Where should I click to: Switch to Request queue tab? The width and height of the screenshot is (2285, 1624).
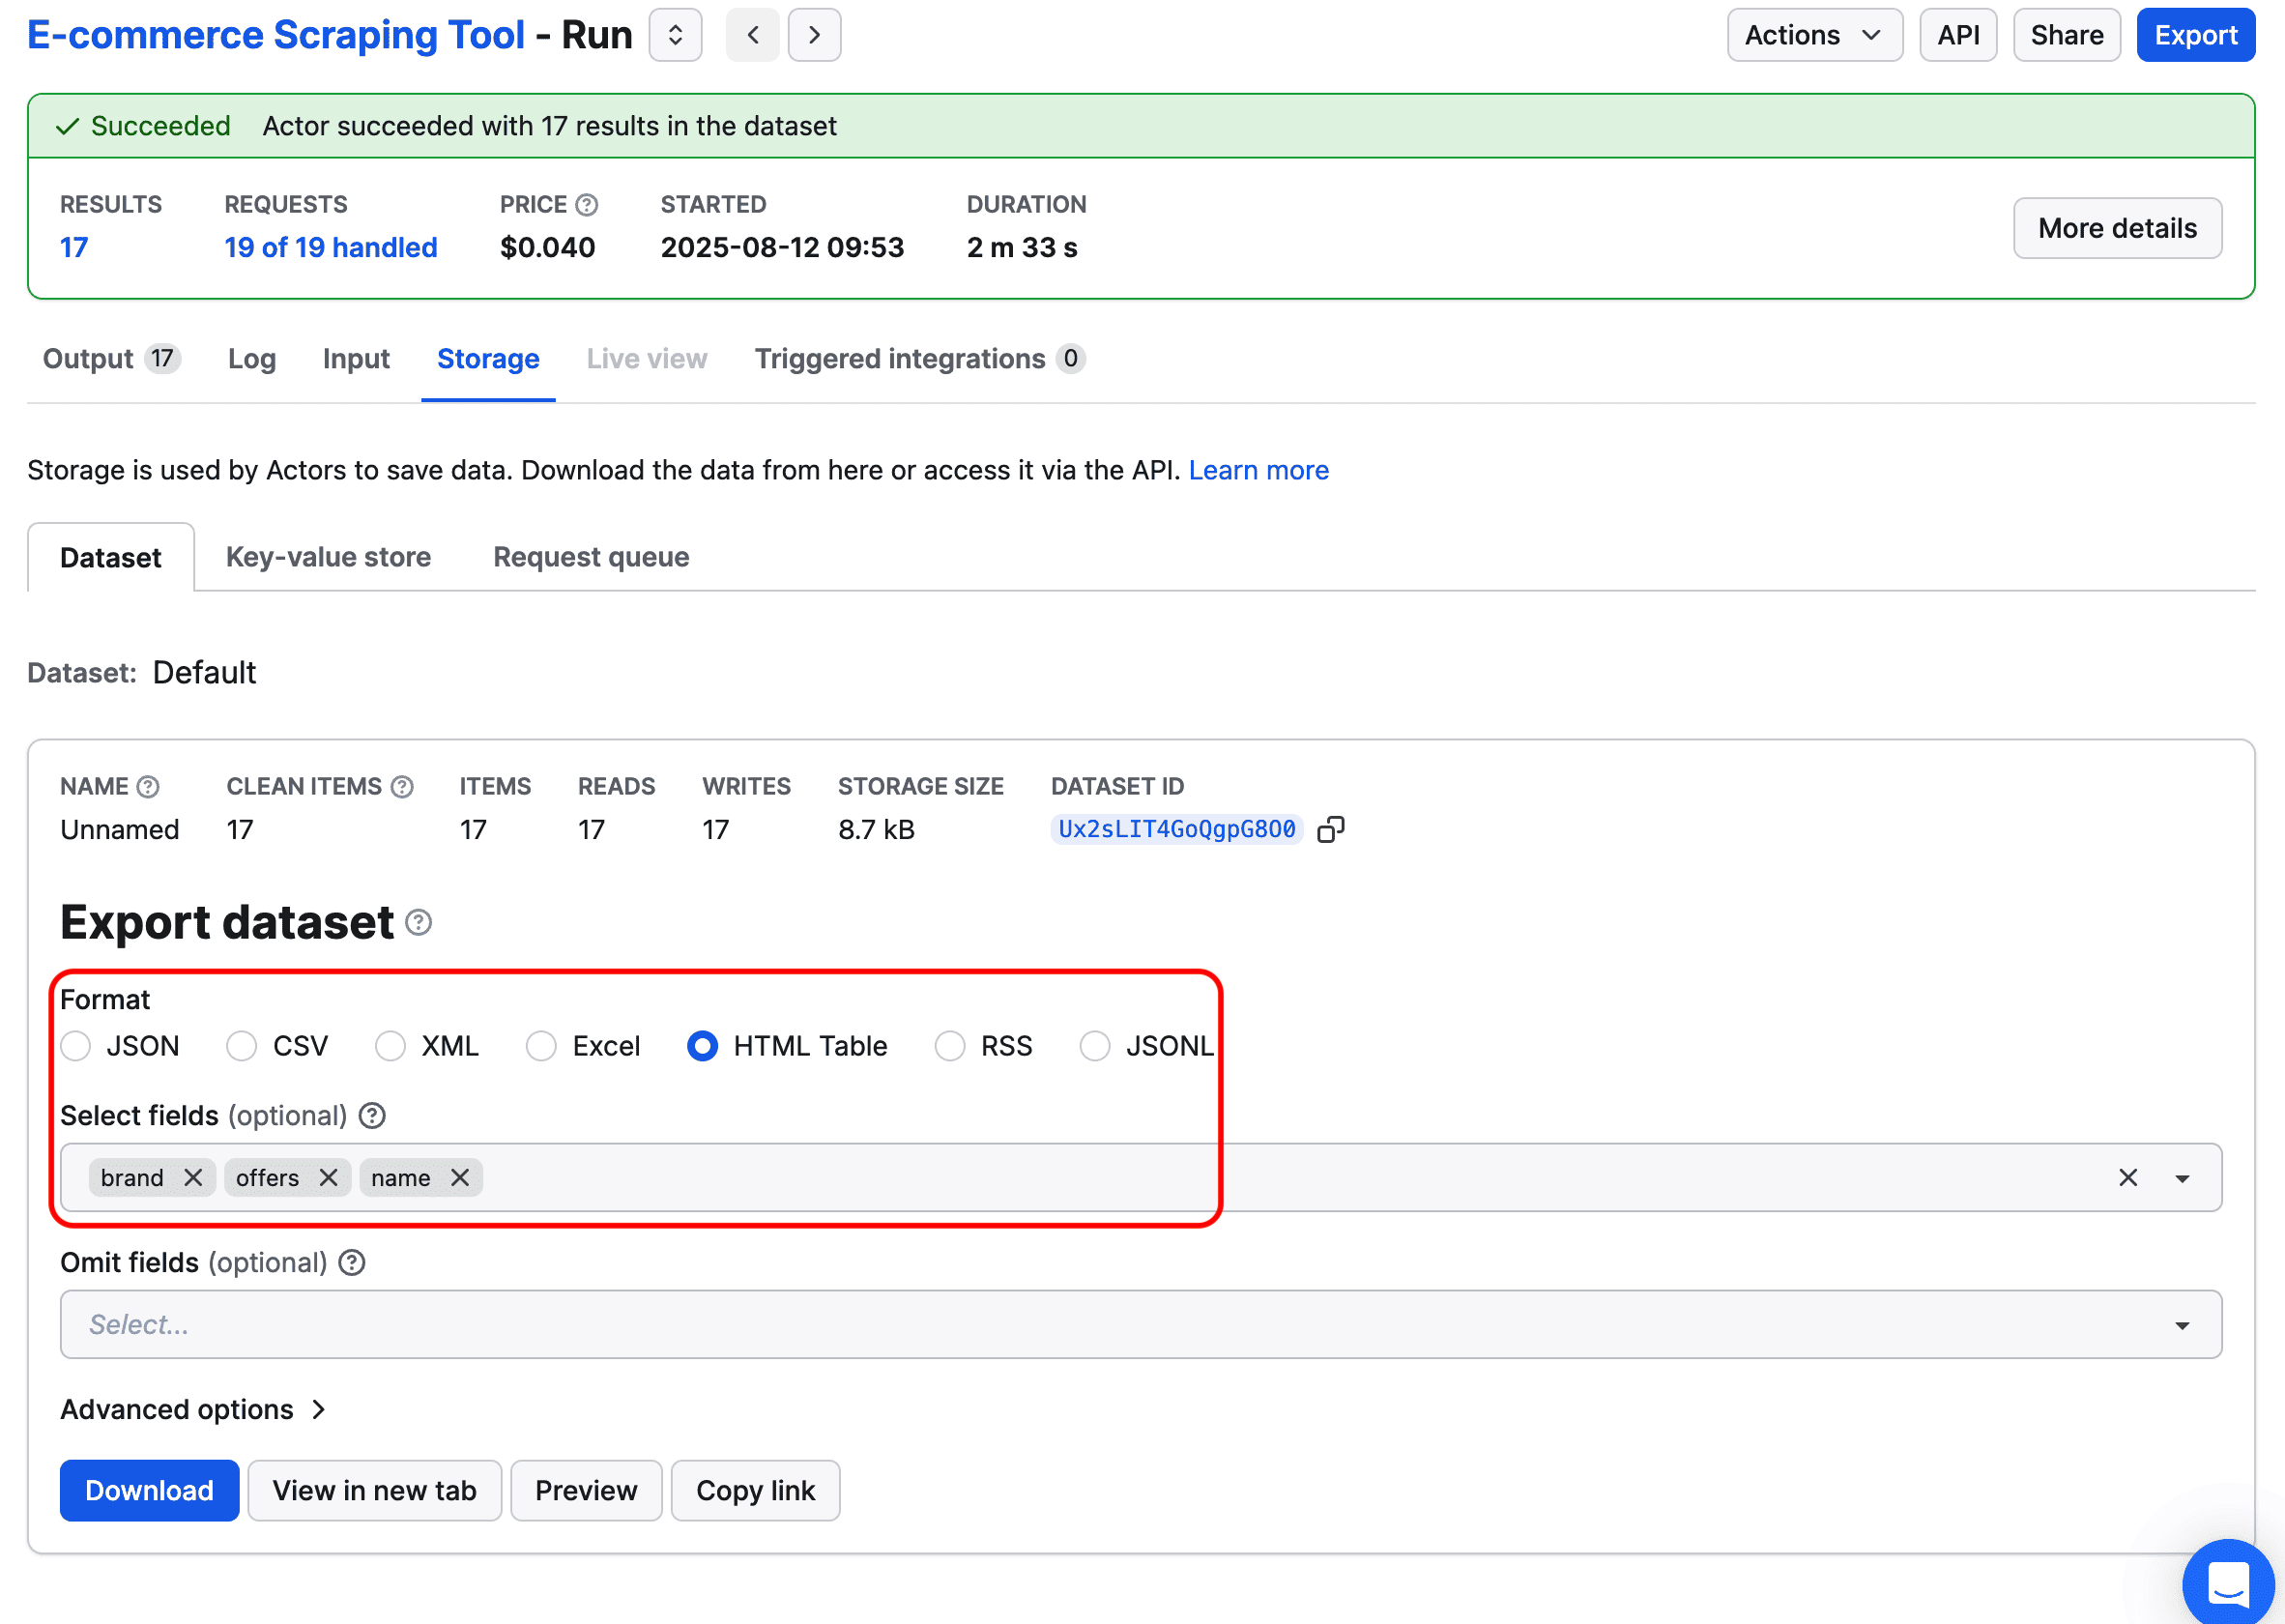tap(591, 557)
